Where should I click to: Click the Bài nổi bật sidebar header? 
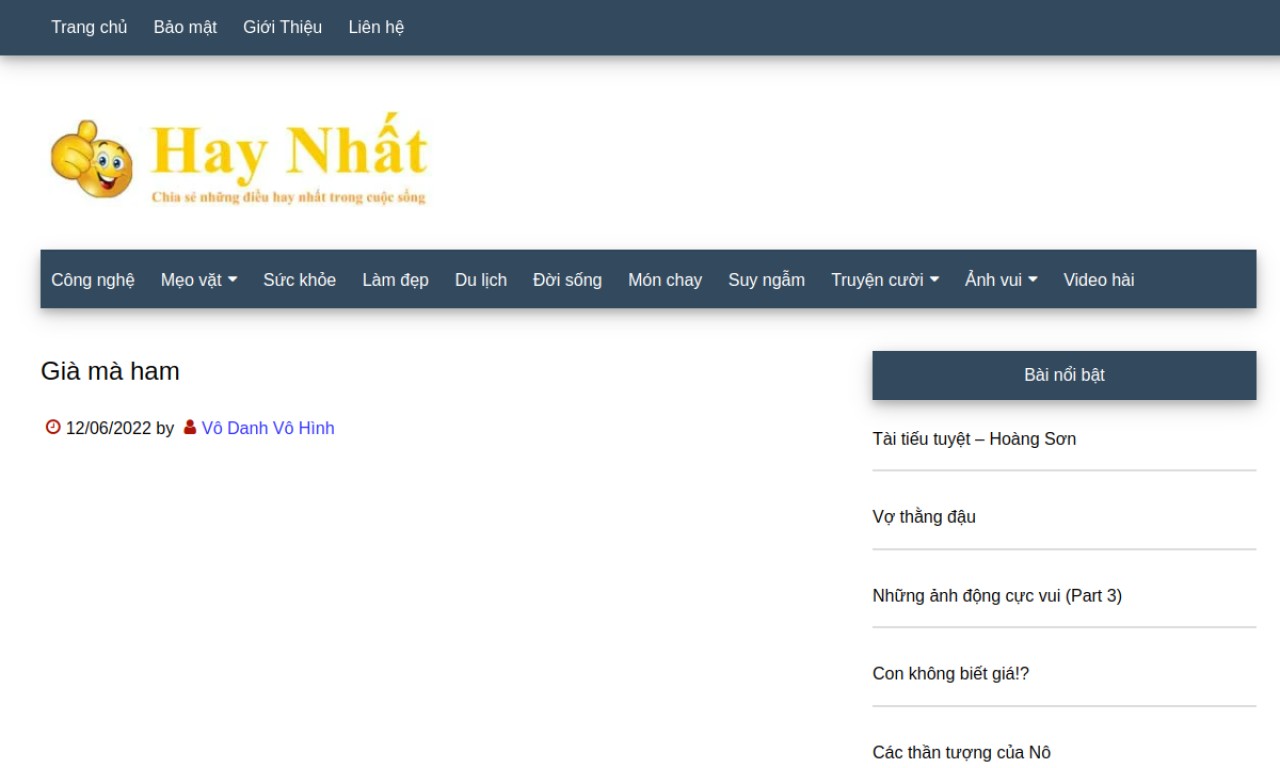[x=1064, y=375]
